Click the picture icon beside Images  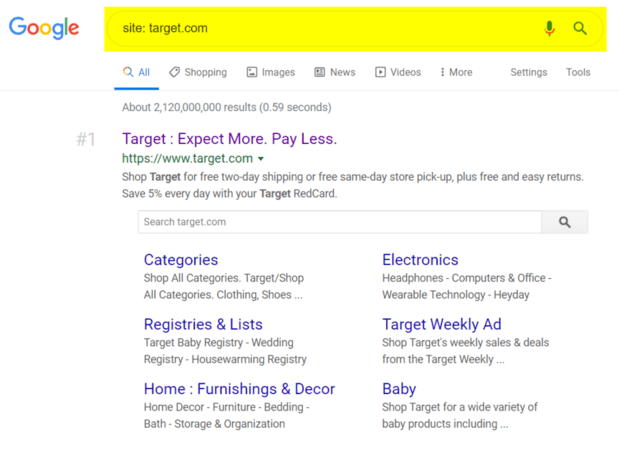point(252,72)
